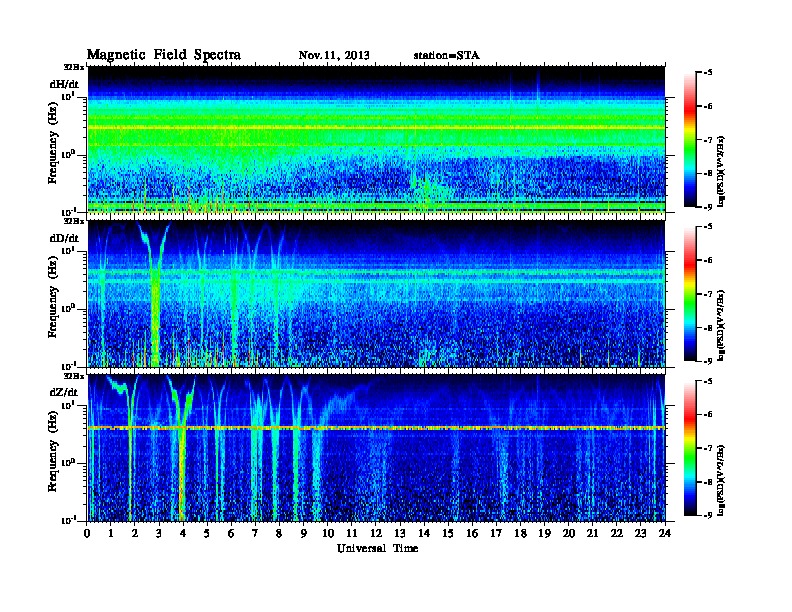792x612 pixels.
Task: Click hour 17 on the time axis
Action: coord(496,533)
